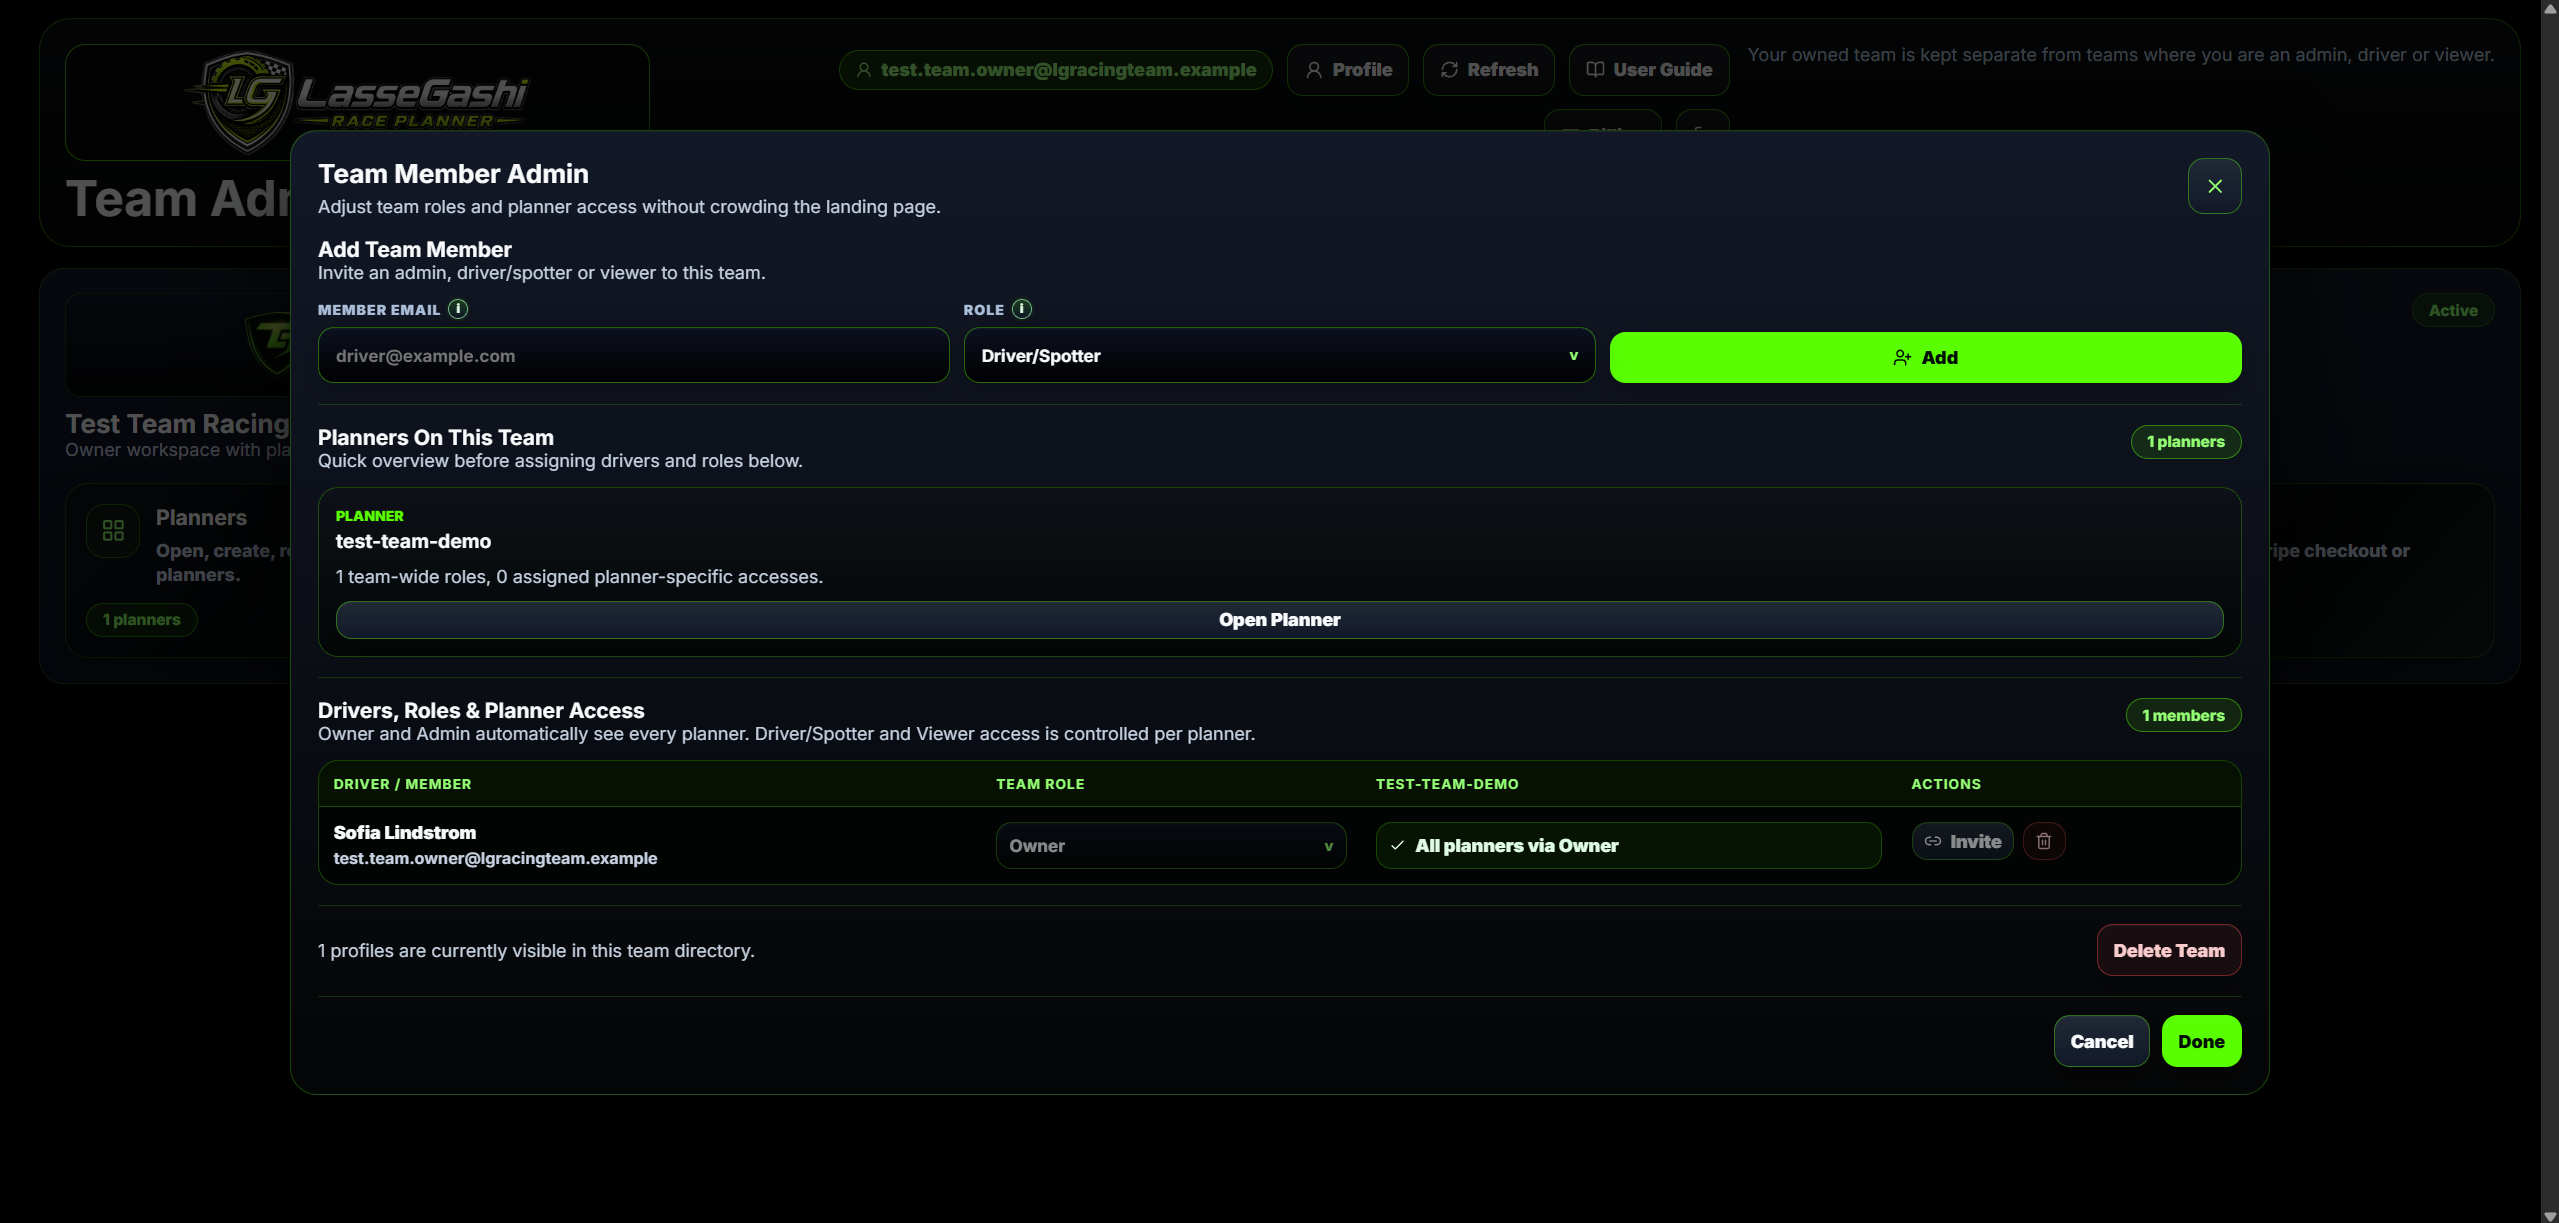Toggle All planners via Owner access
Screen dimensions: 2559x1223
1628,846
